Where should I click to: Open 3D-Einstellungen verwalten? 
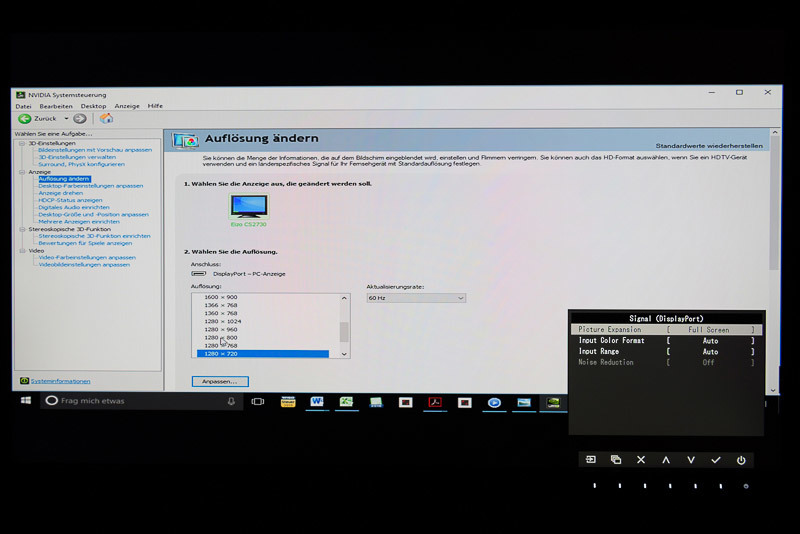coord(77,157)
